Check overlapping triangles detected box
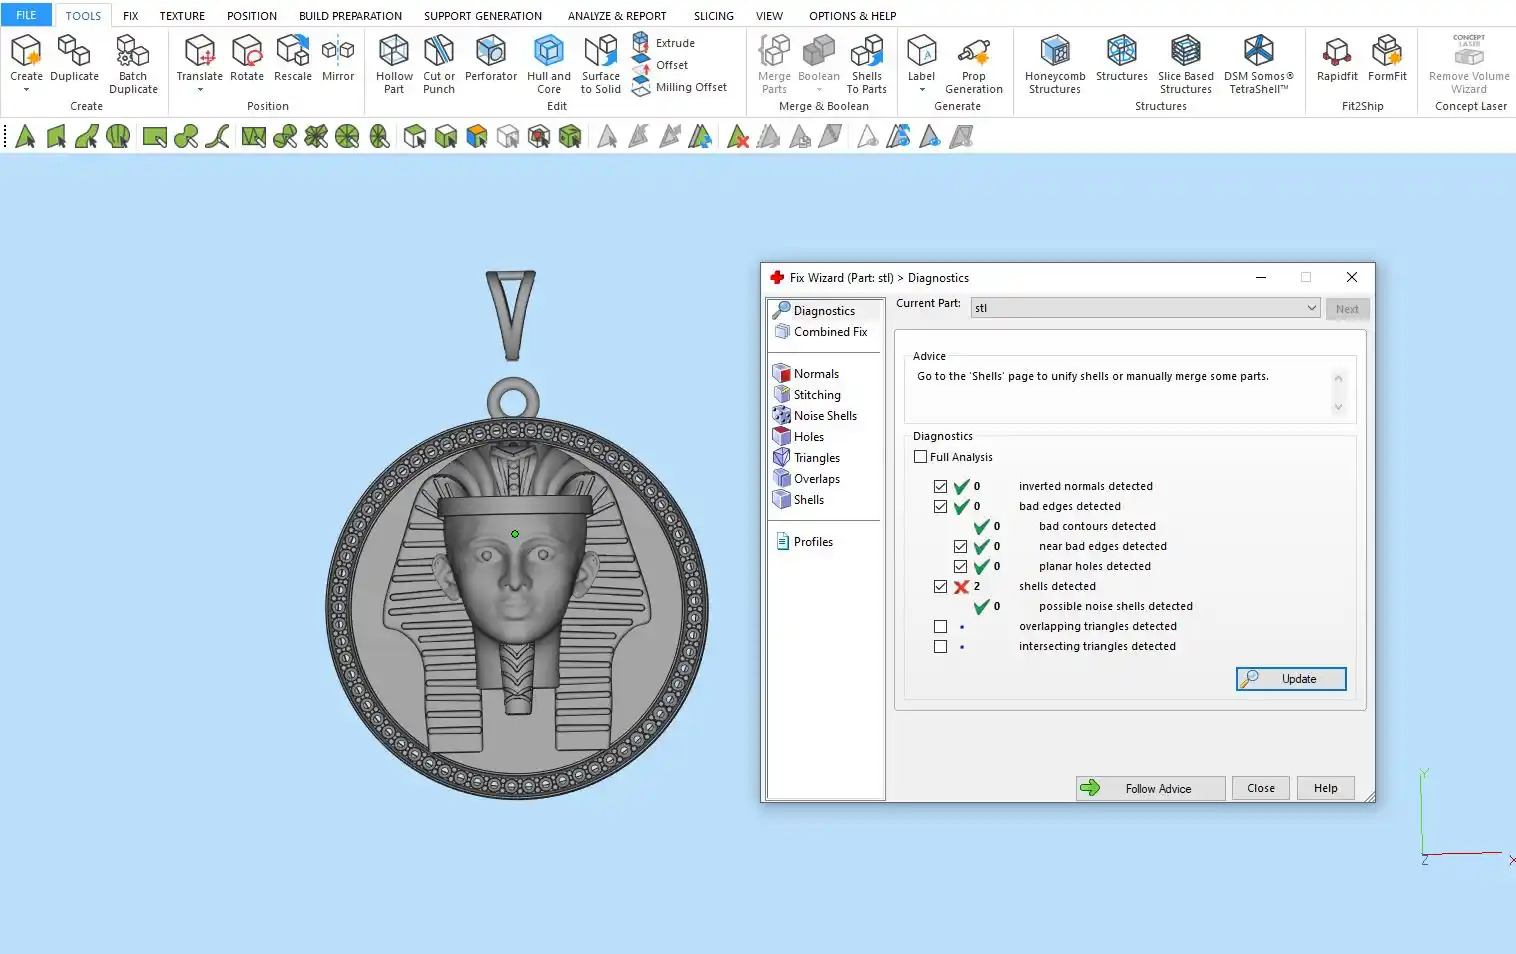This screenshot has width=1516, height=954. (x=940, y=627)
